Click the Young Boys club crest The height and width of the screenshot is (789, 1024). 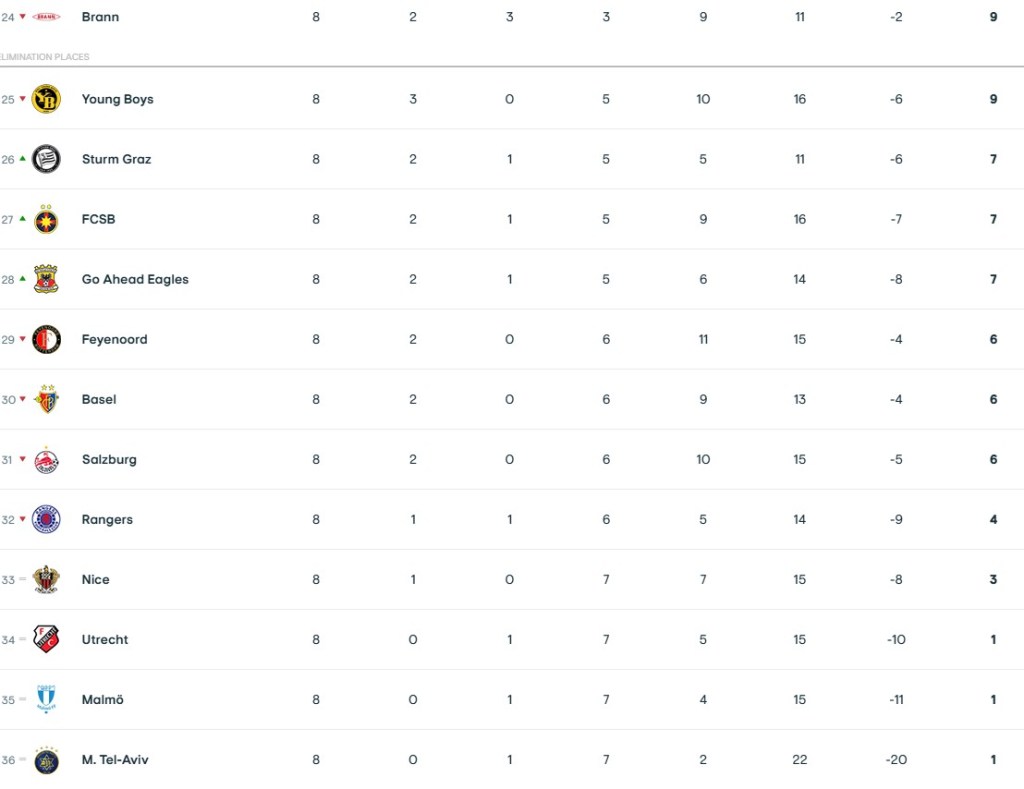(46, 99)
